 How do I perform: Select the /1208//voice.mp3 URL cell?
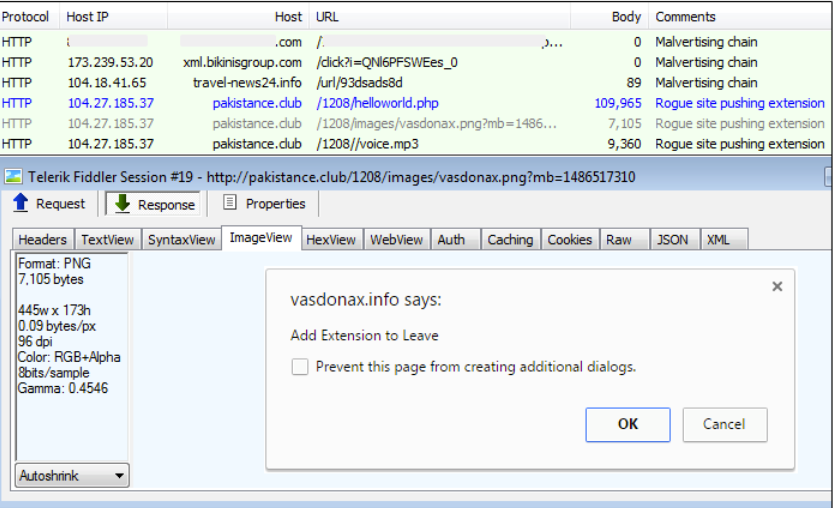tap(368, 144)
